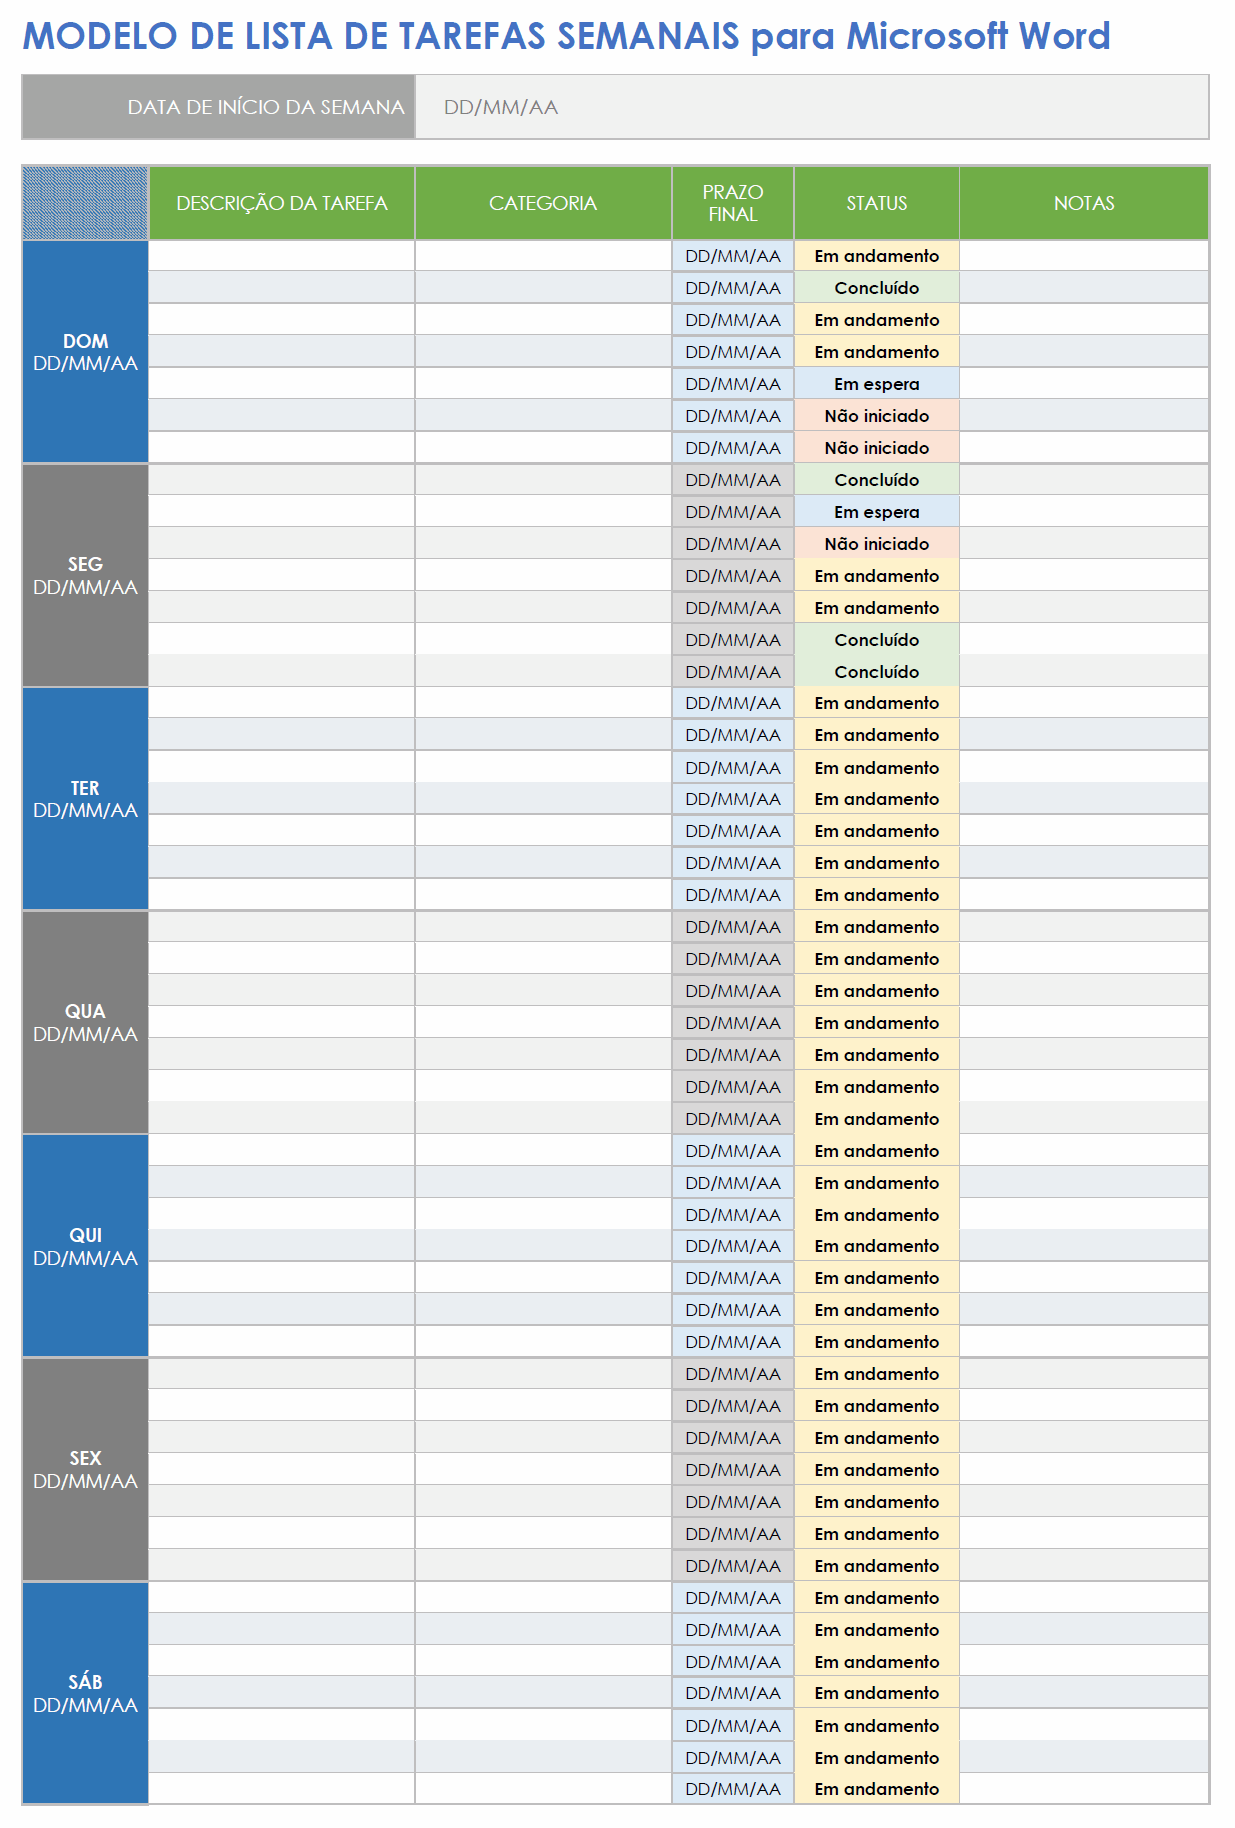1235x1828 pixels.
Task: Click the blue patterned table corner cell
Action: click(85, 203)
